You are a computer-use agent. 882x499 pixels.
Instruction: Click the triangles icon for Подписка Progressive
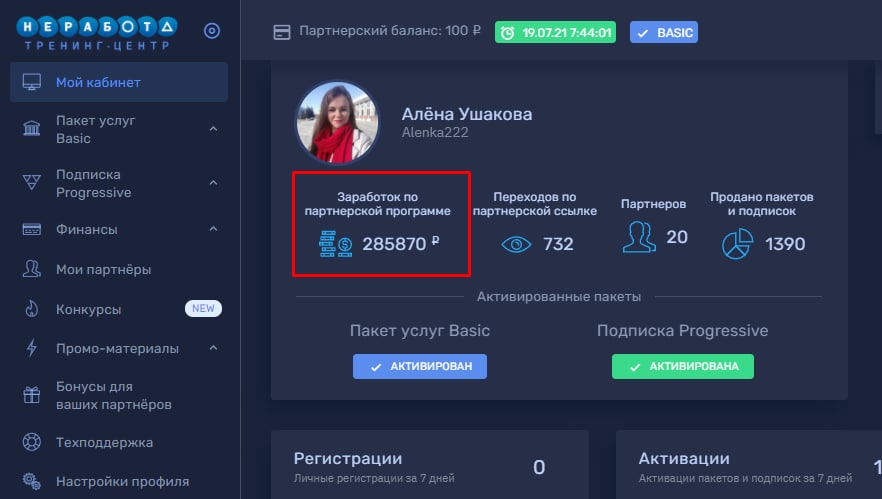[32, 182]
